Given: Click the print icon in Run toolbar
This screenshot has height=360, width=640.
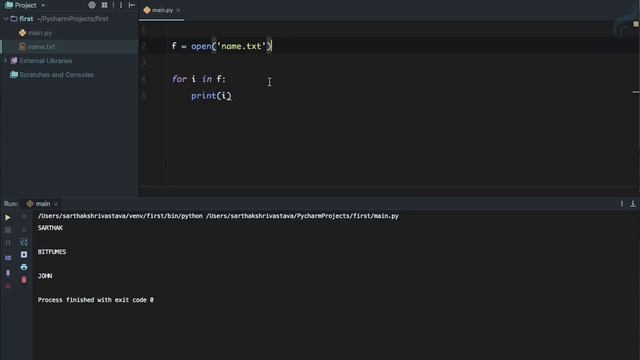Looking at the screenshot, I should (24, 267).
